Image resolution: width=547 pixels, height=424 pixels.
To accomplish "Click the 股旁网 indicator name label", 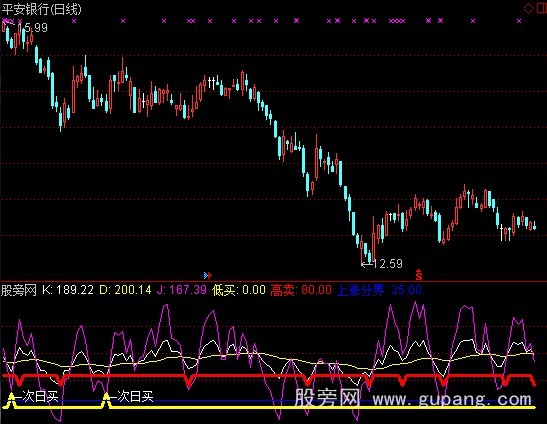I will (x=19, y=290).
